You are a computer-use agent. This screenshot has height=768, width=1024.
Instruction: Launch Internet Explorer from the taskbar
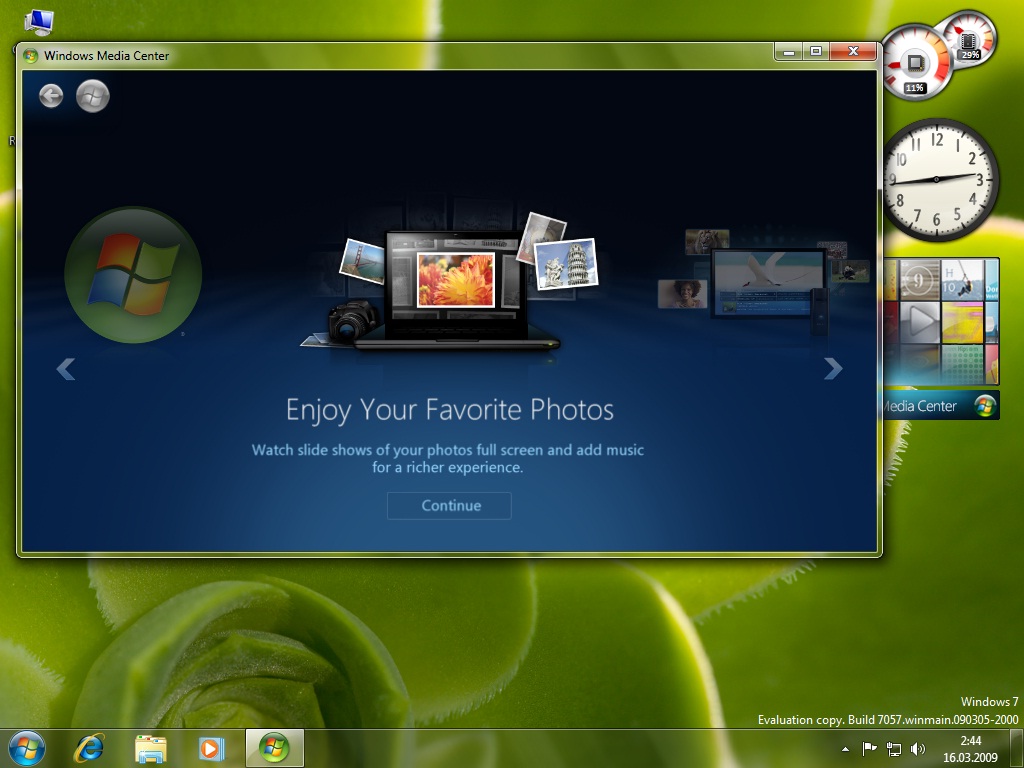[89, 748]
